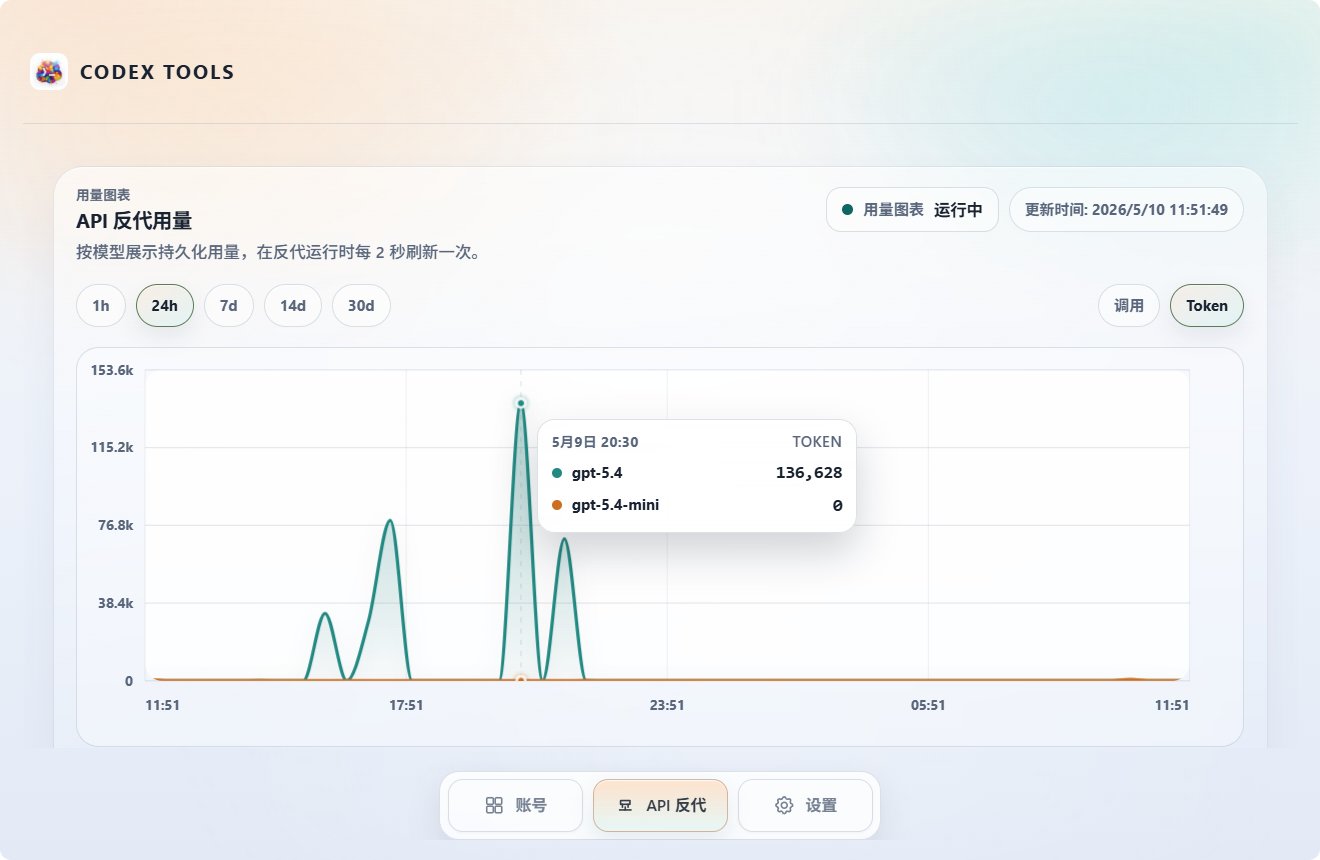Image resolution: width=1320 pixels, height=860 pixels.
Task: Switch to the API 反代 tab label
Action: (x=676, y=805)
